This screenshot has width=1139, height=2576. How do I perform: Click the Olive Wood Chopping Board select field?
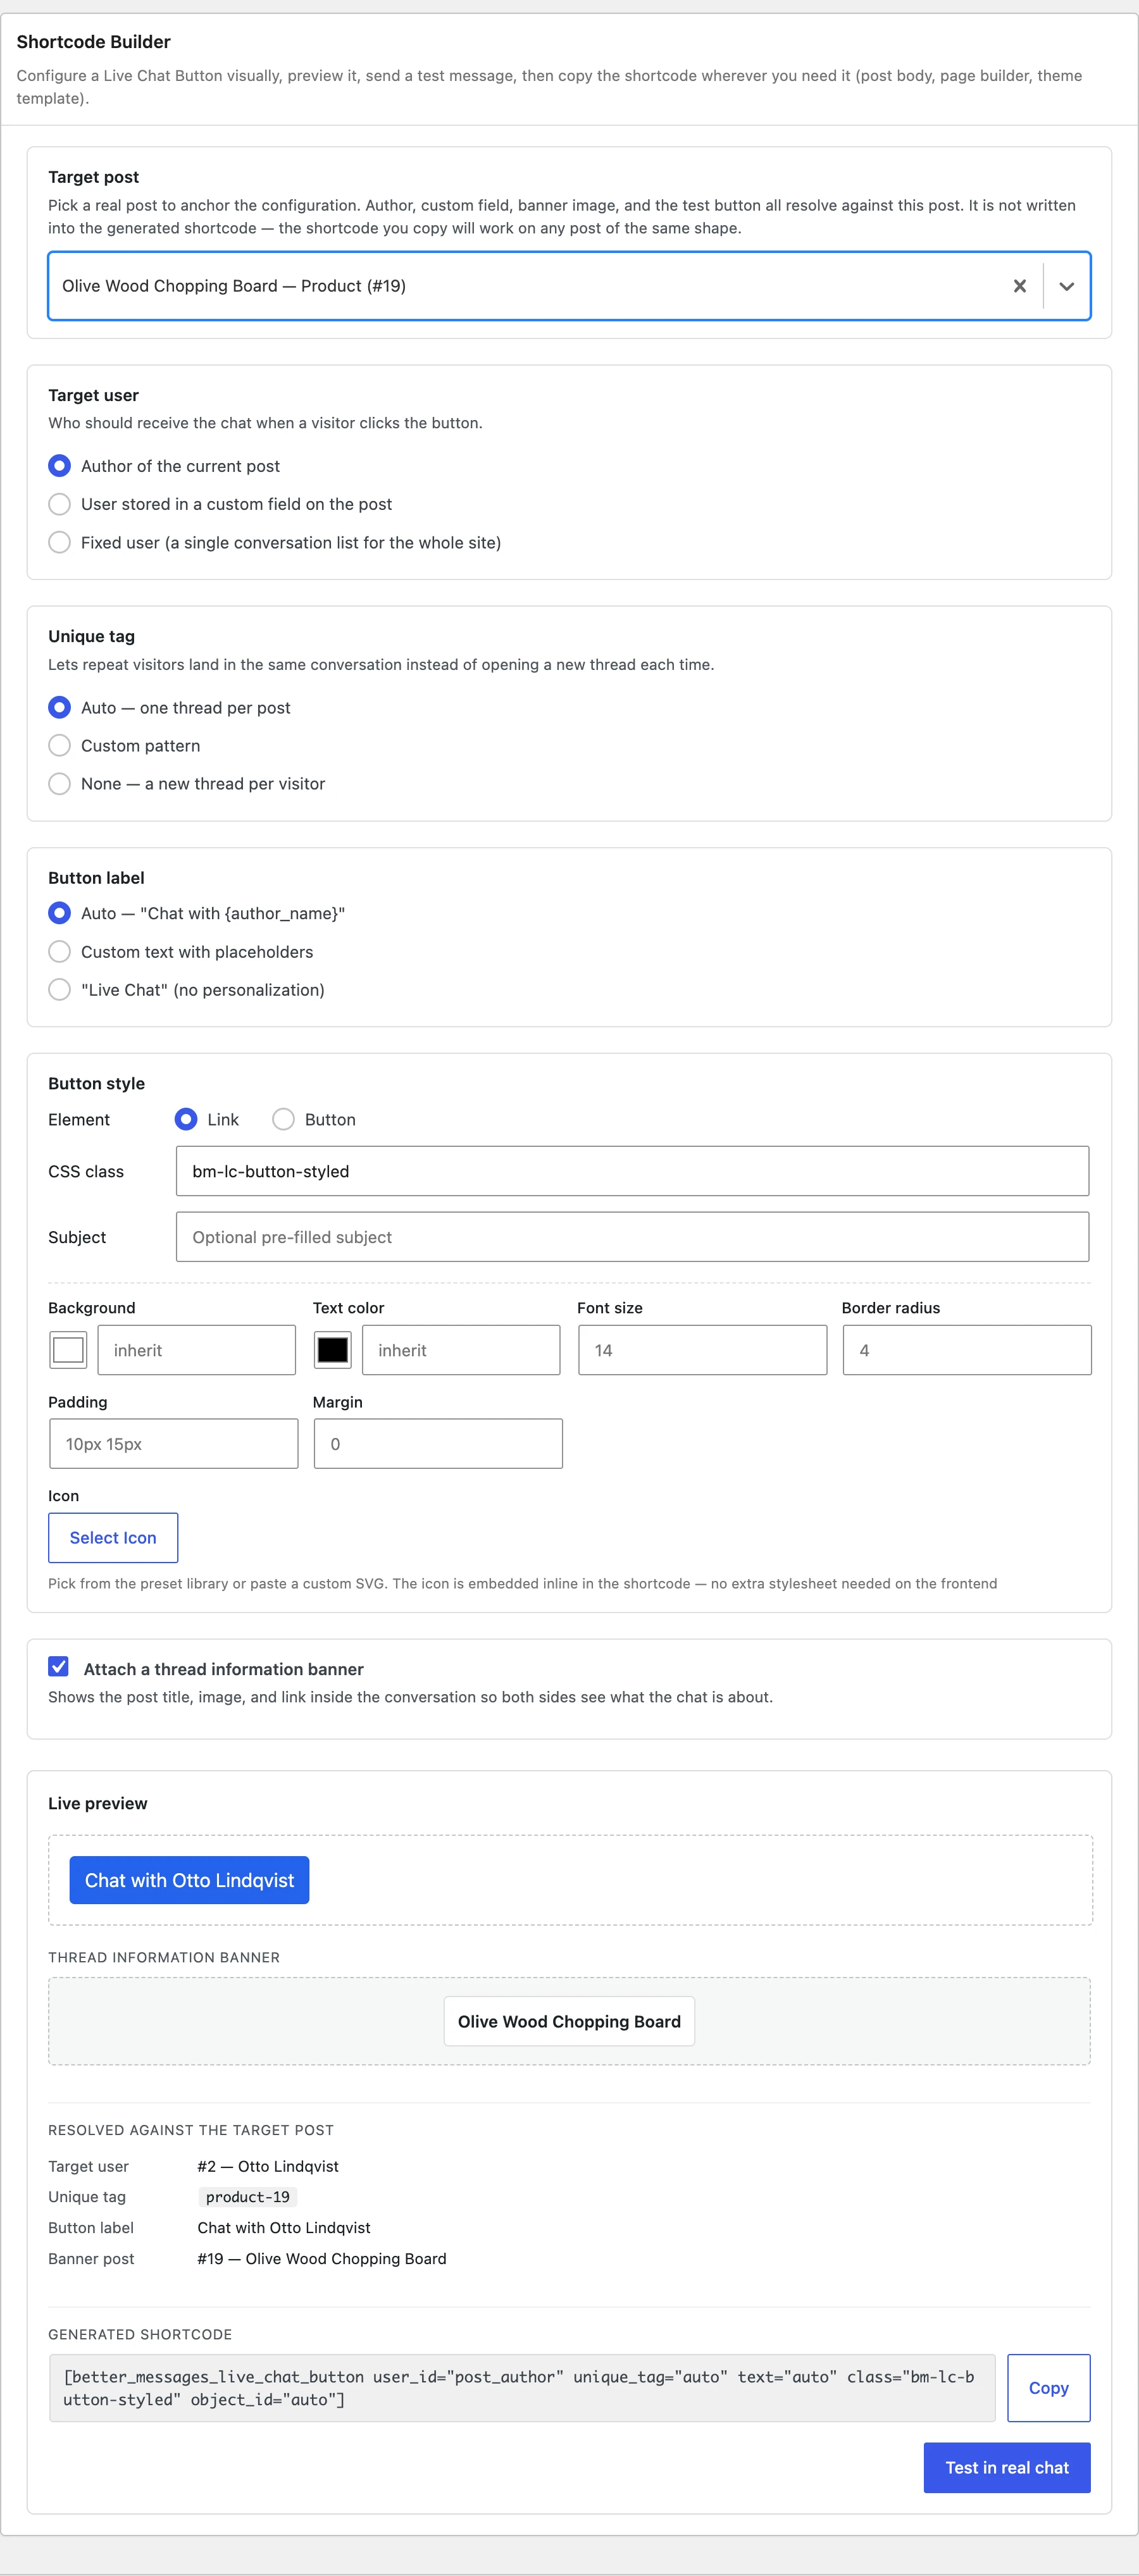click(569, 286)
